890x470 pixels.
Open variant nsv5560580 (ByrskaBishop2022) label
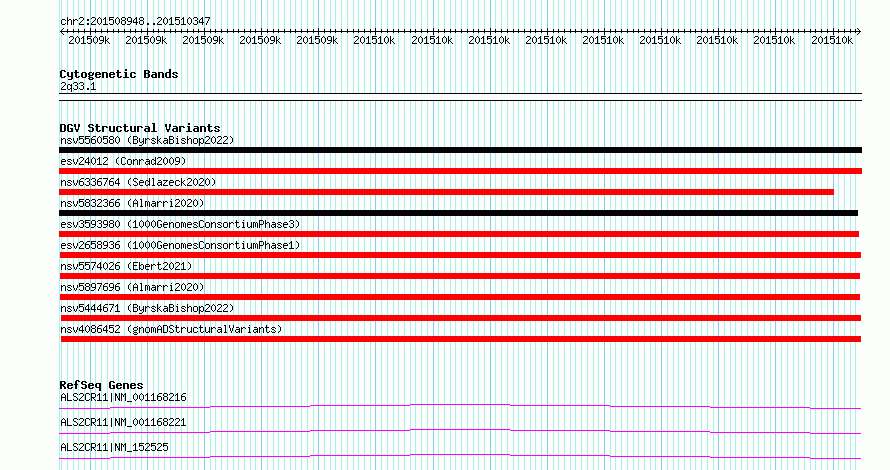coord(147,140)
